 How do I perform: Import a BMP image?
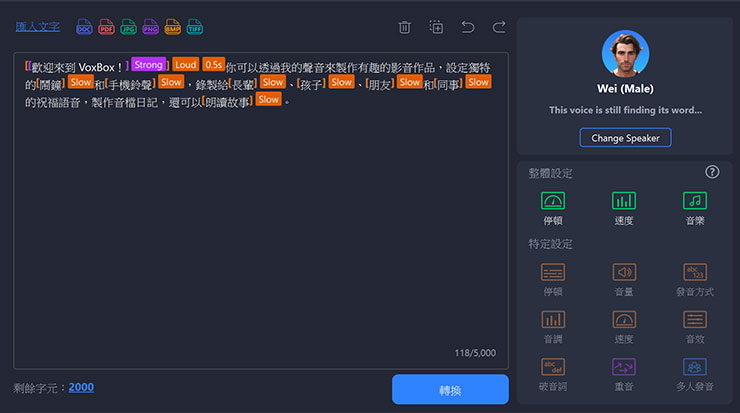pyautogui.click(x=172, y=27)
